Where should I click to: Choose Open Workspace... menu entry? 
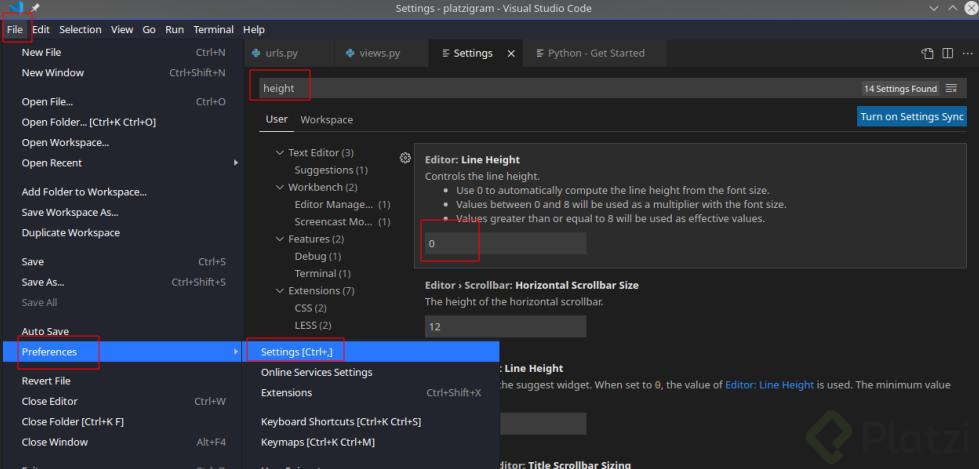pyautogui.click(x=123, y=142)
